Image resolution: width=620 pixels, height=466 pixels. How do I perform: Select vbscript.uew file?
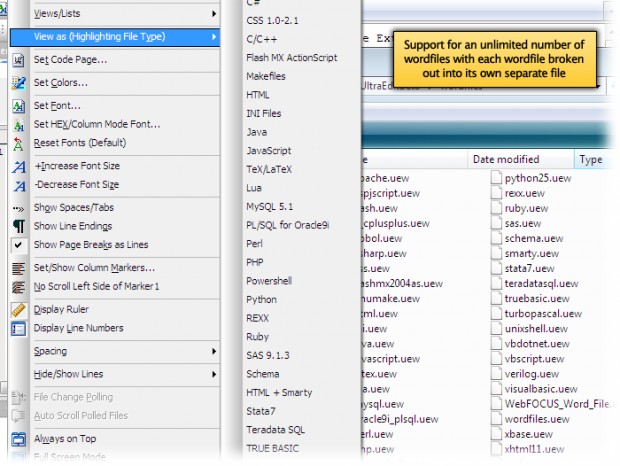click(535, 359)
